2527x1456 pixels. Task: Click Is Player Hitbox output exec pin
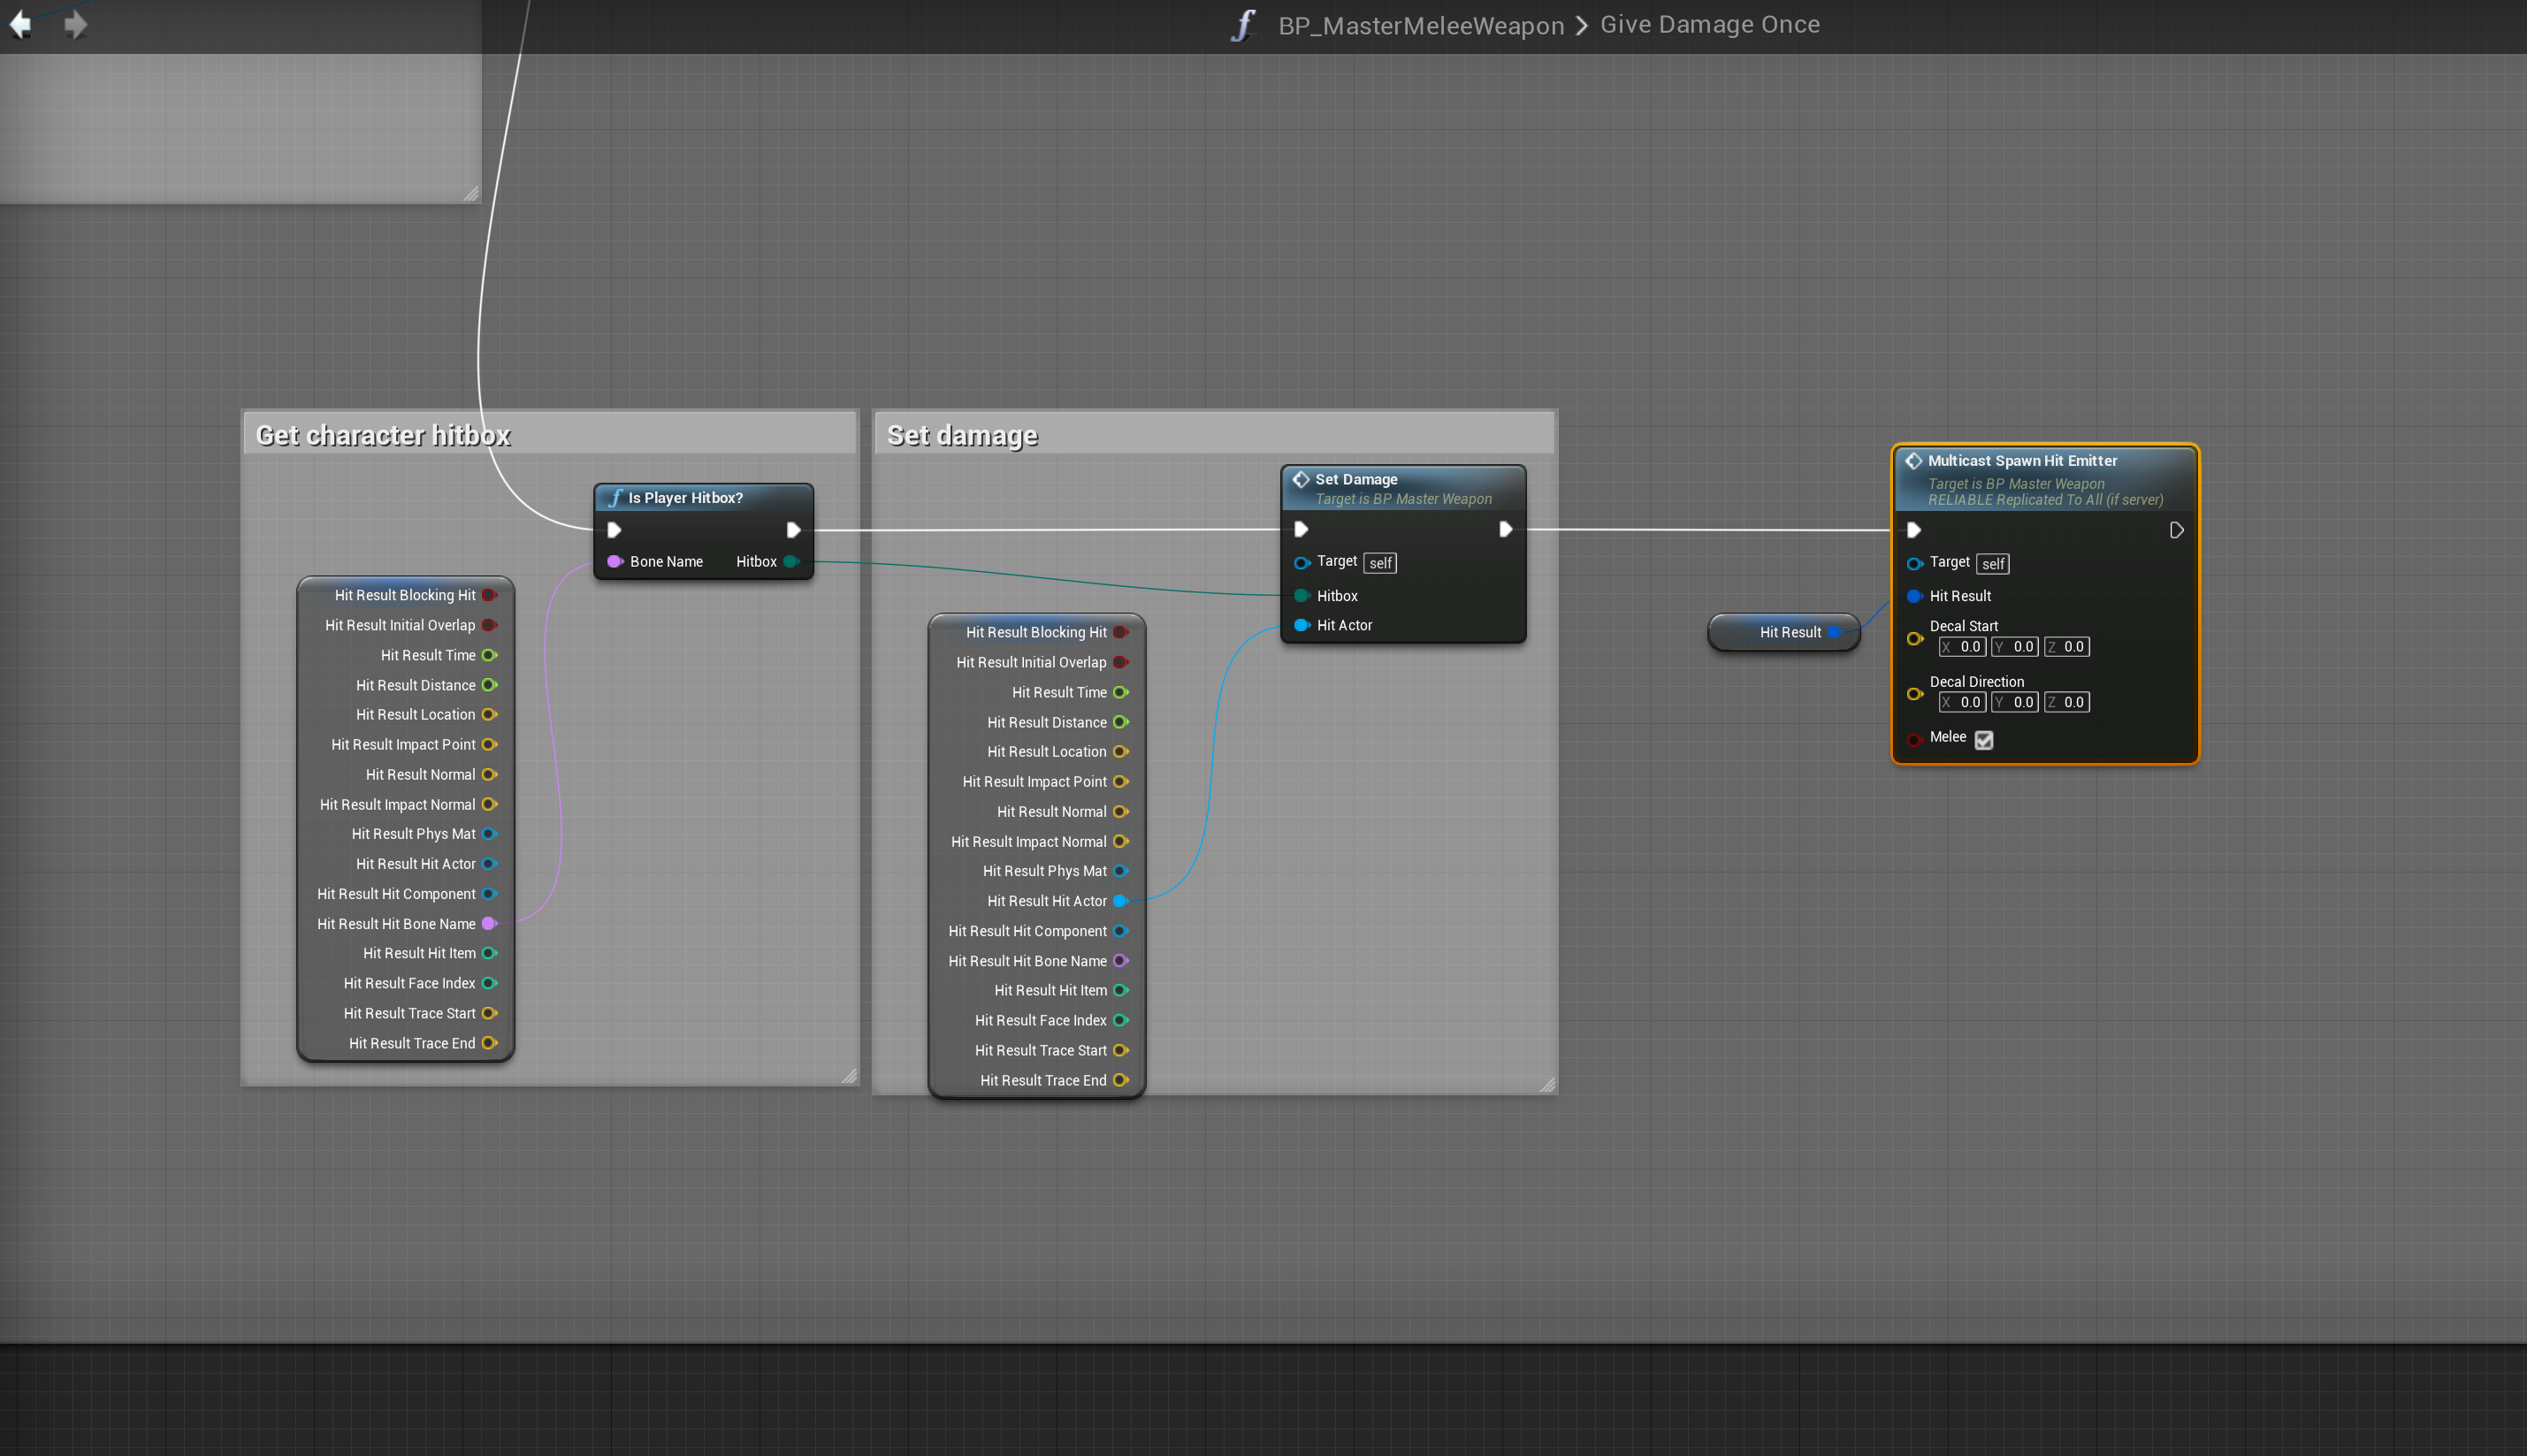(793, 530)
